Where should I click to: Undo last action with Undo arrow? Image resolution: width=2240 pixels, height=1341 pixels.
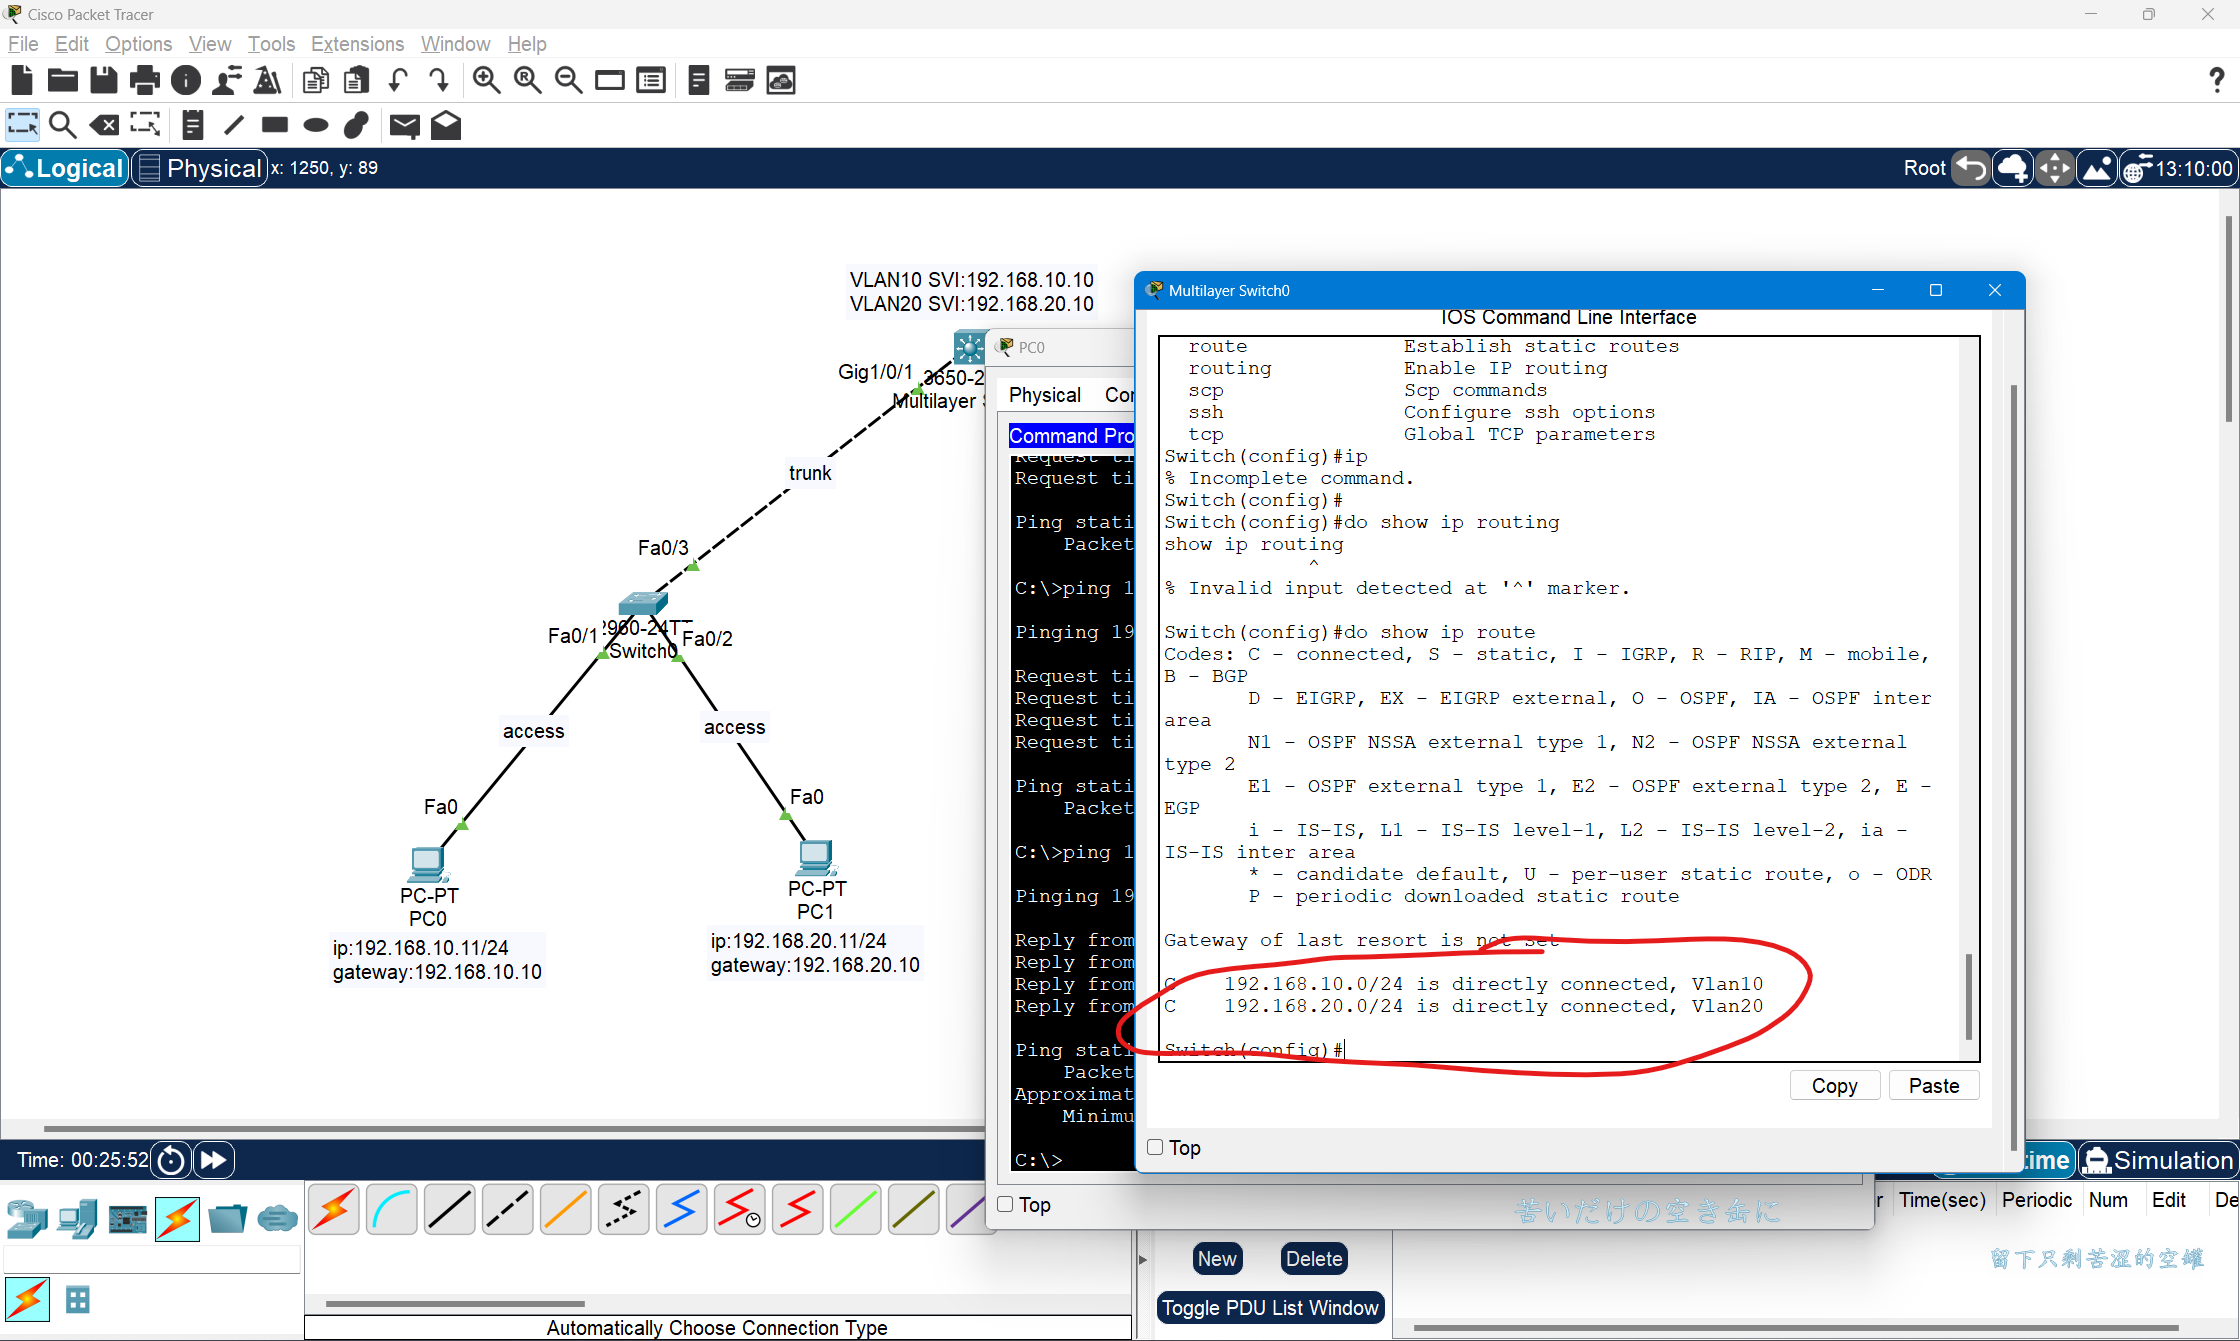[398, 80]
